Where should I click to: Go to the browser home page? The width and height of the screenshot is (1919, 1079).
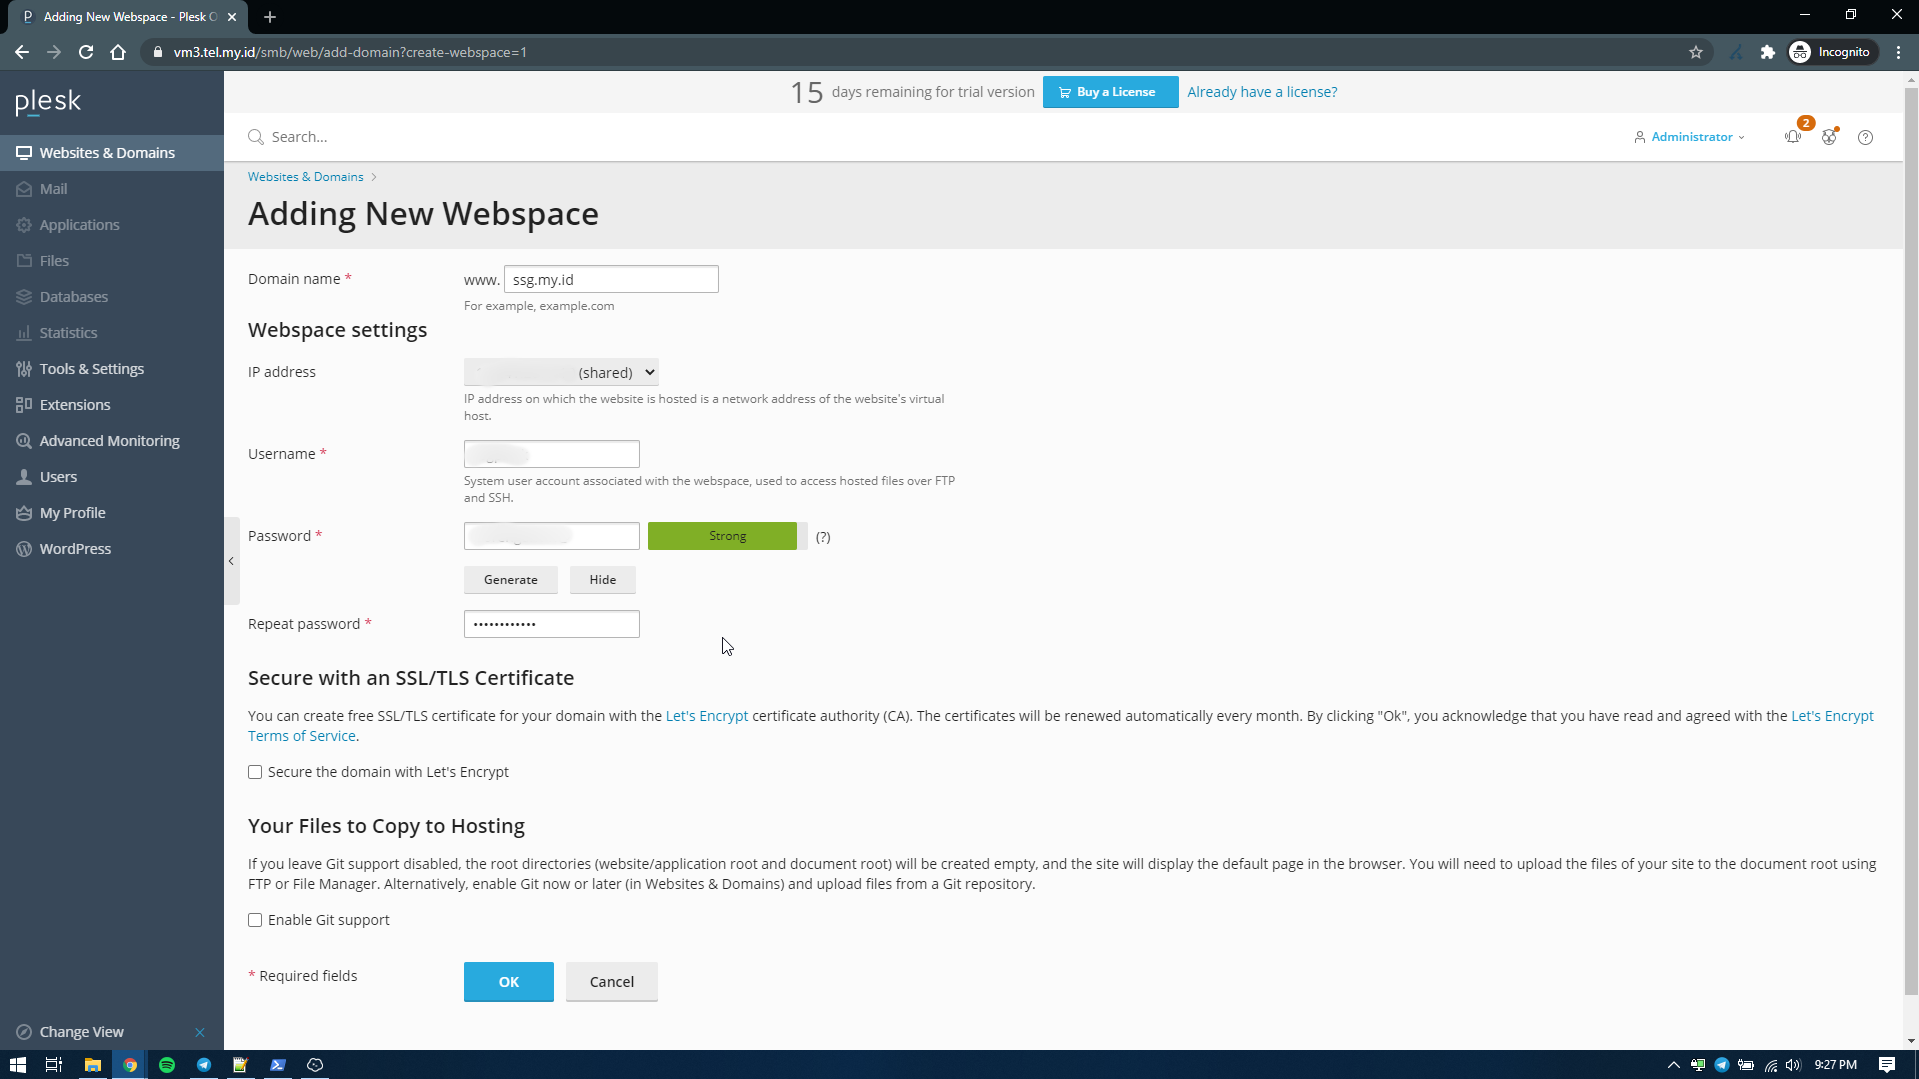tap(118, 52)
